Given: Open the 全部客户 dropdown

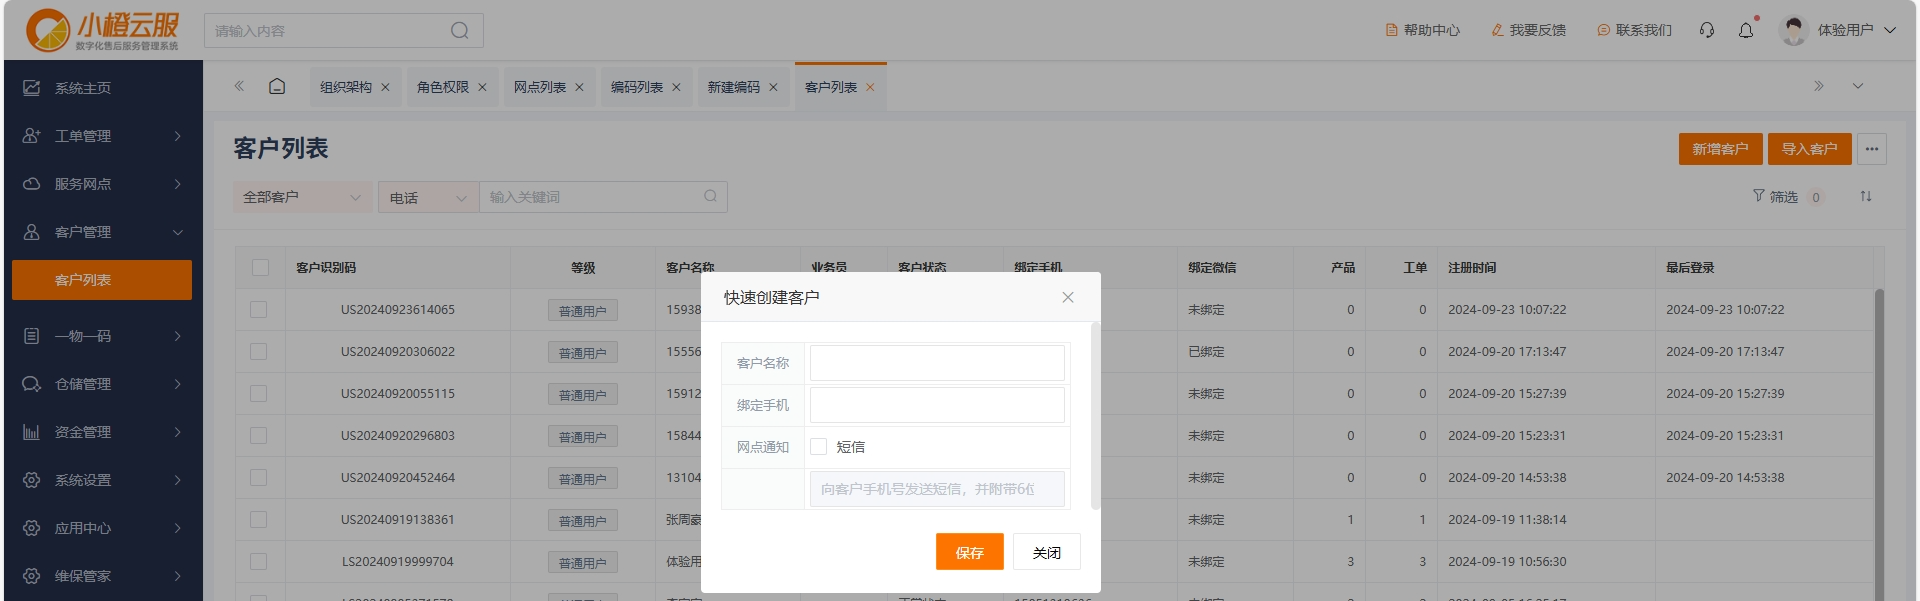Looking at the screenshot, I should 302,197.
